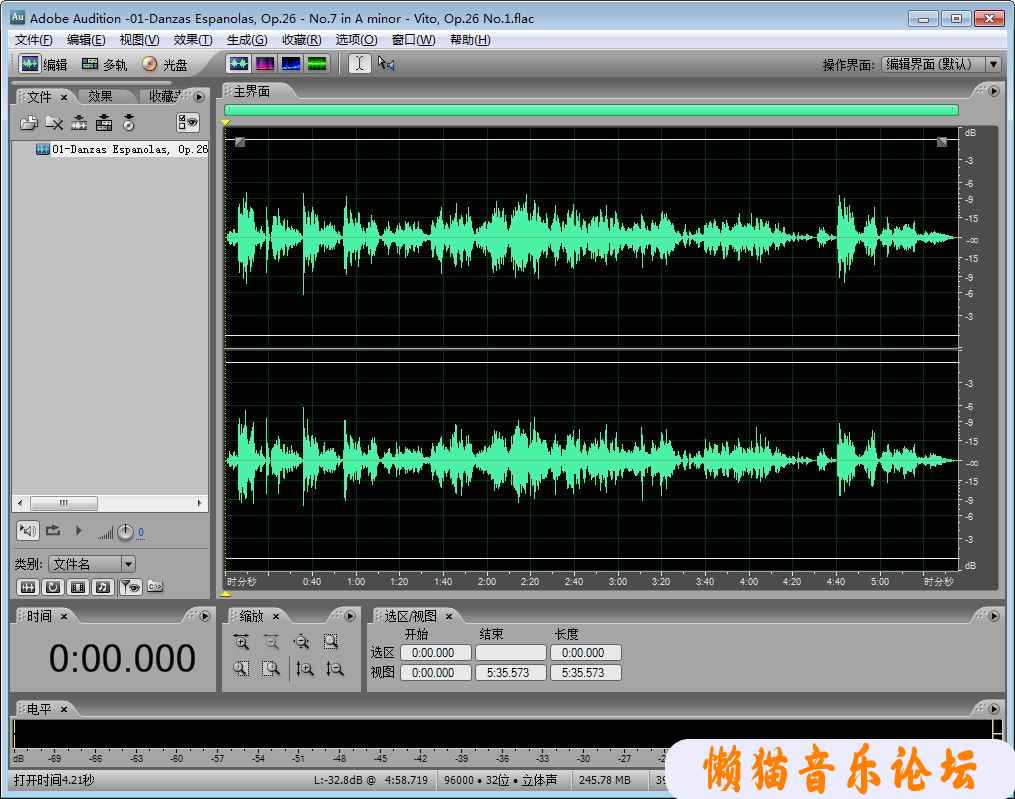Close the 文件 panel tab

64,97
